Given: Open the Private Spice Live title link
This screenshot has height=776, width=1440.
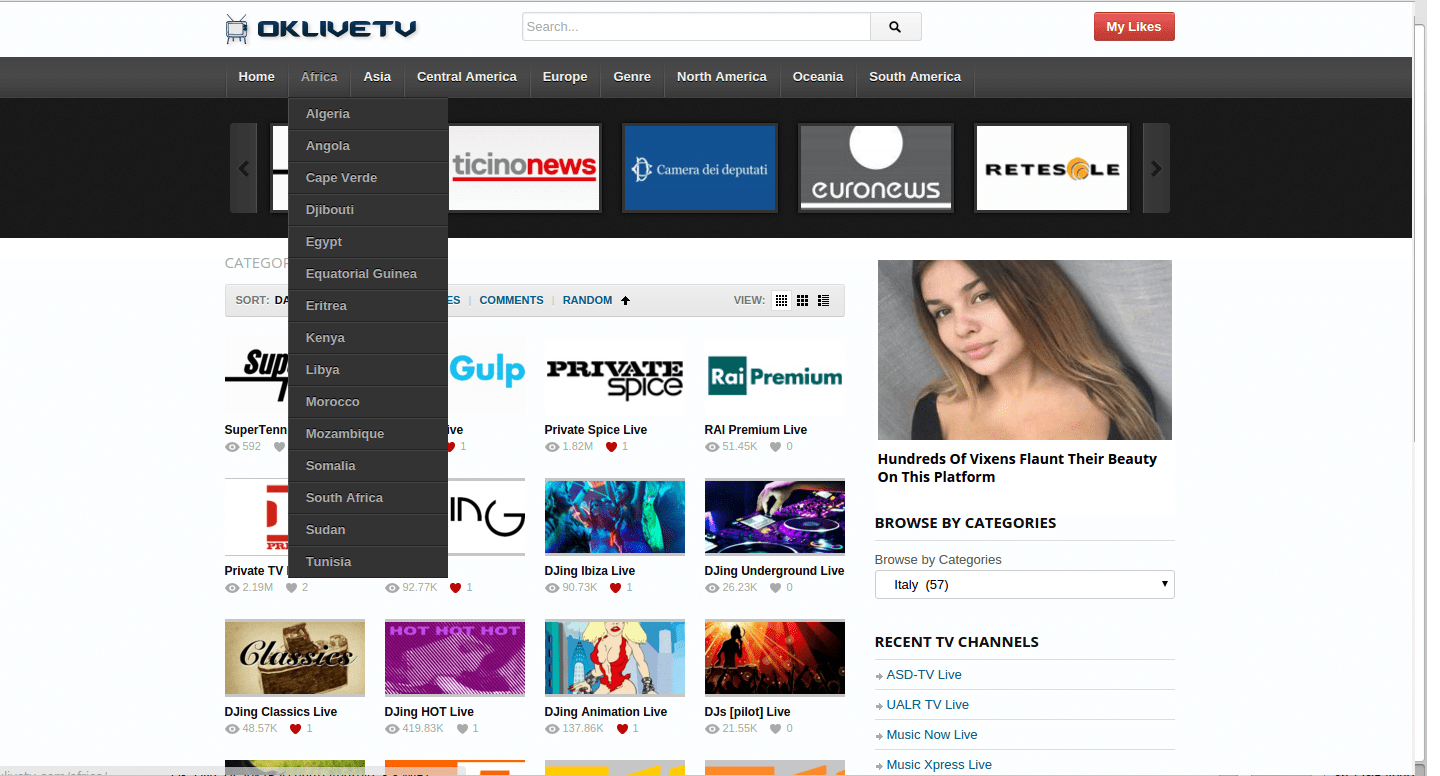Looking at the screenshot, I should pos(595,430).
